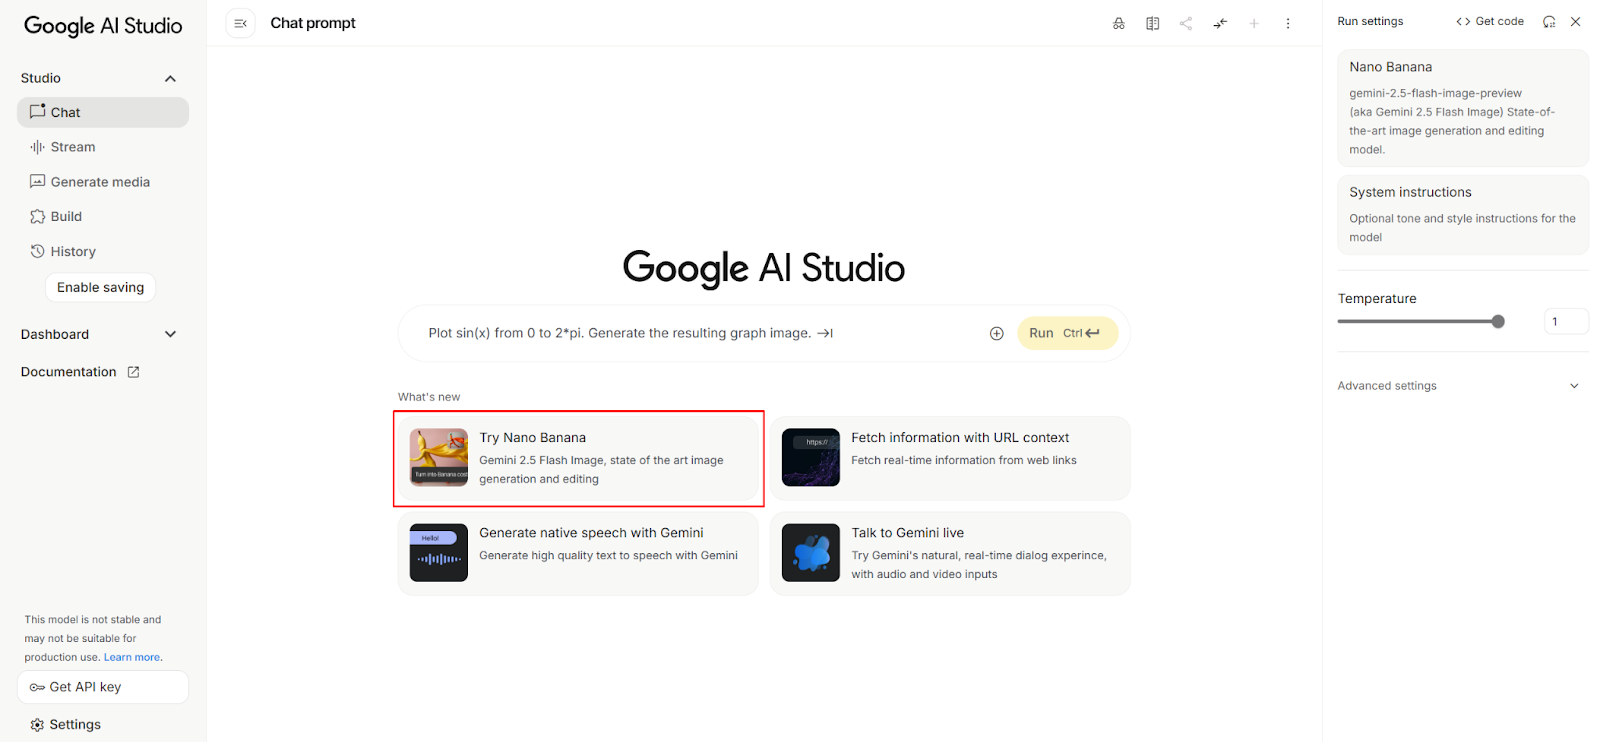
Task: Click the reset default settings icon
Action: [x=1549, y=21]
